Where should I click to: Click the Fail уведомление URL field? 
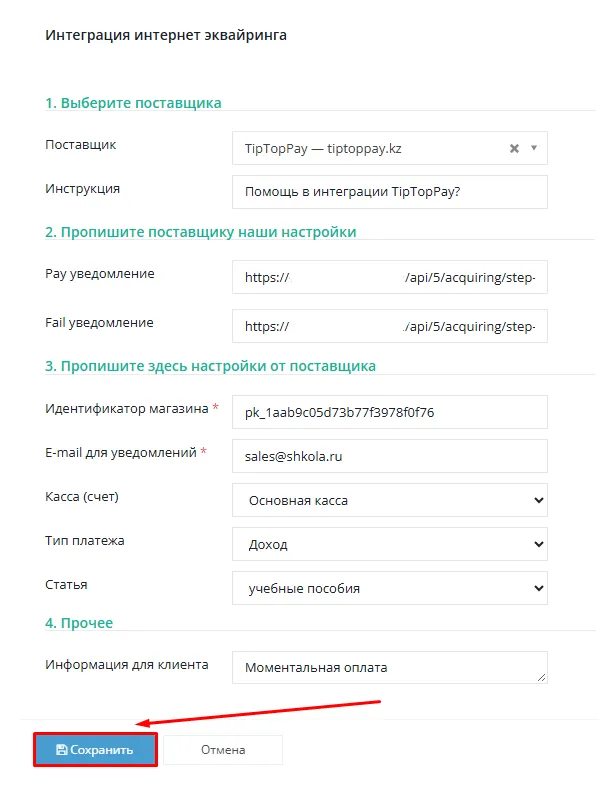pos(389,326)
